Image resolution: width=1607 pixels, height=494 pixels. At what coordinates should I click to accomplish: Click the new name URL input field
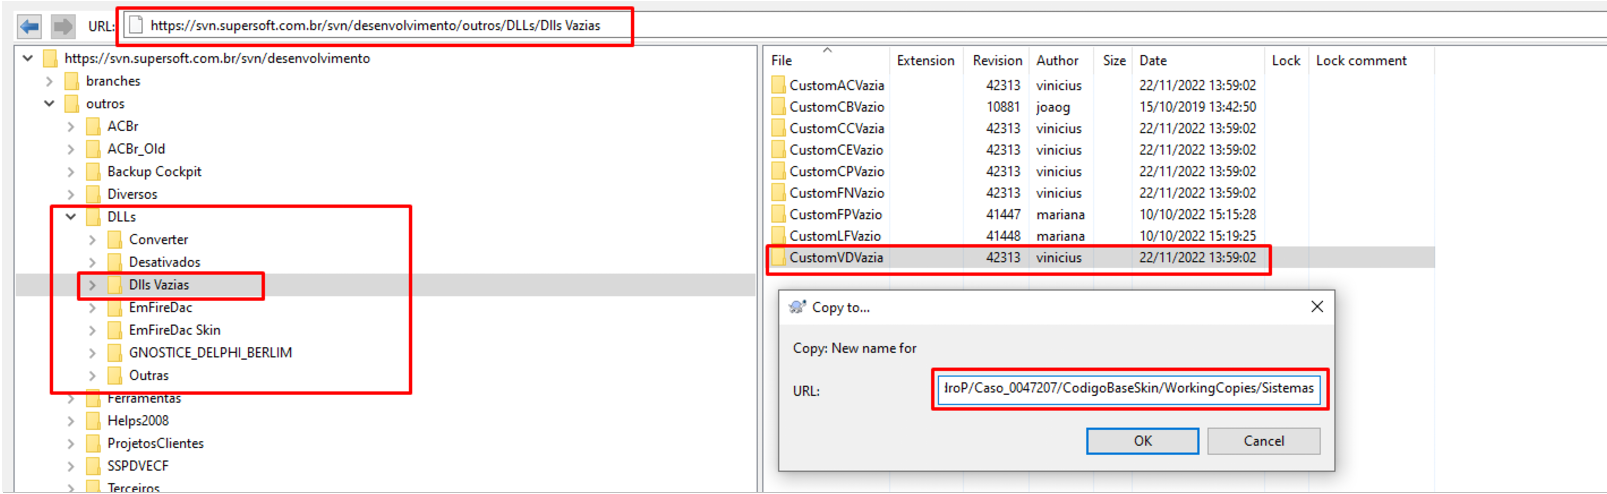[x=1128, y=388]
